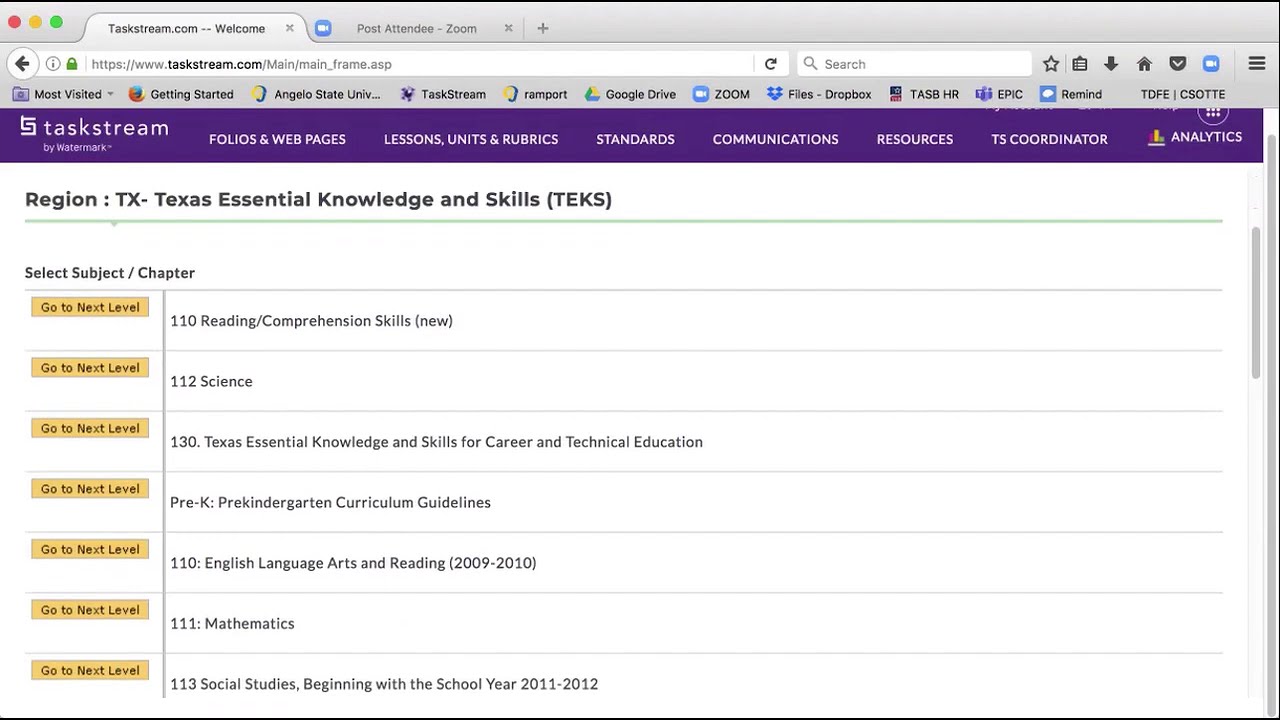
Task: Go back to the previous page
Action: coord(22,64)
